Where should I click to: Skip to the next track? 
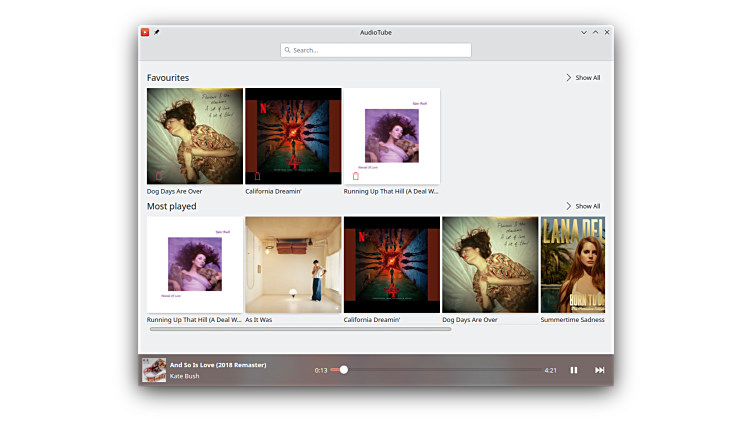600,370
